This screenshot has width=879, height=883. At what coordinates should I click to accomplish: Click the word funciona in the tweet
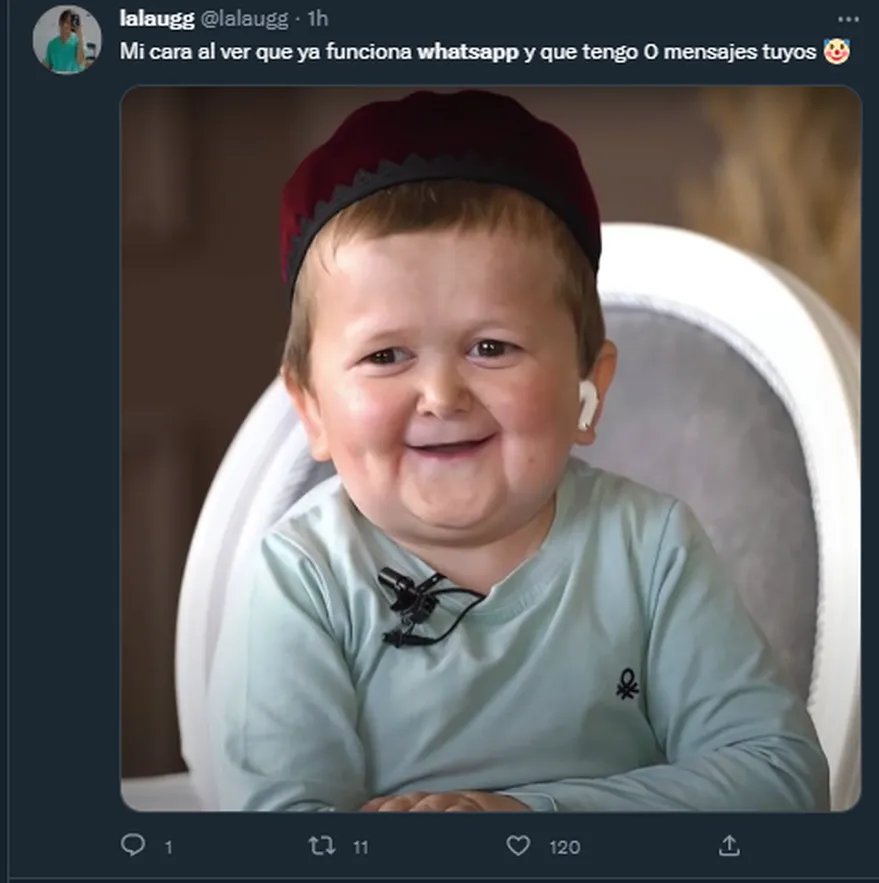tap(369, 52)
